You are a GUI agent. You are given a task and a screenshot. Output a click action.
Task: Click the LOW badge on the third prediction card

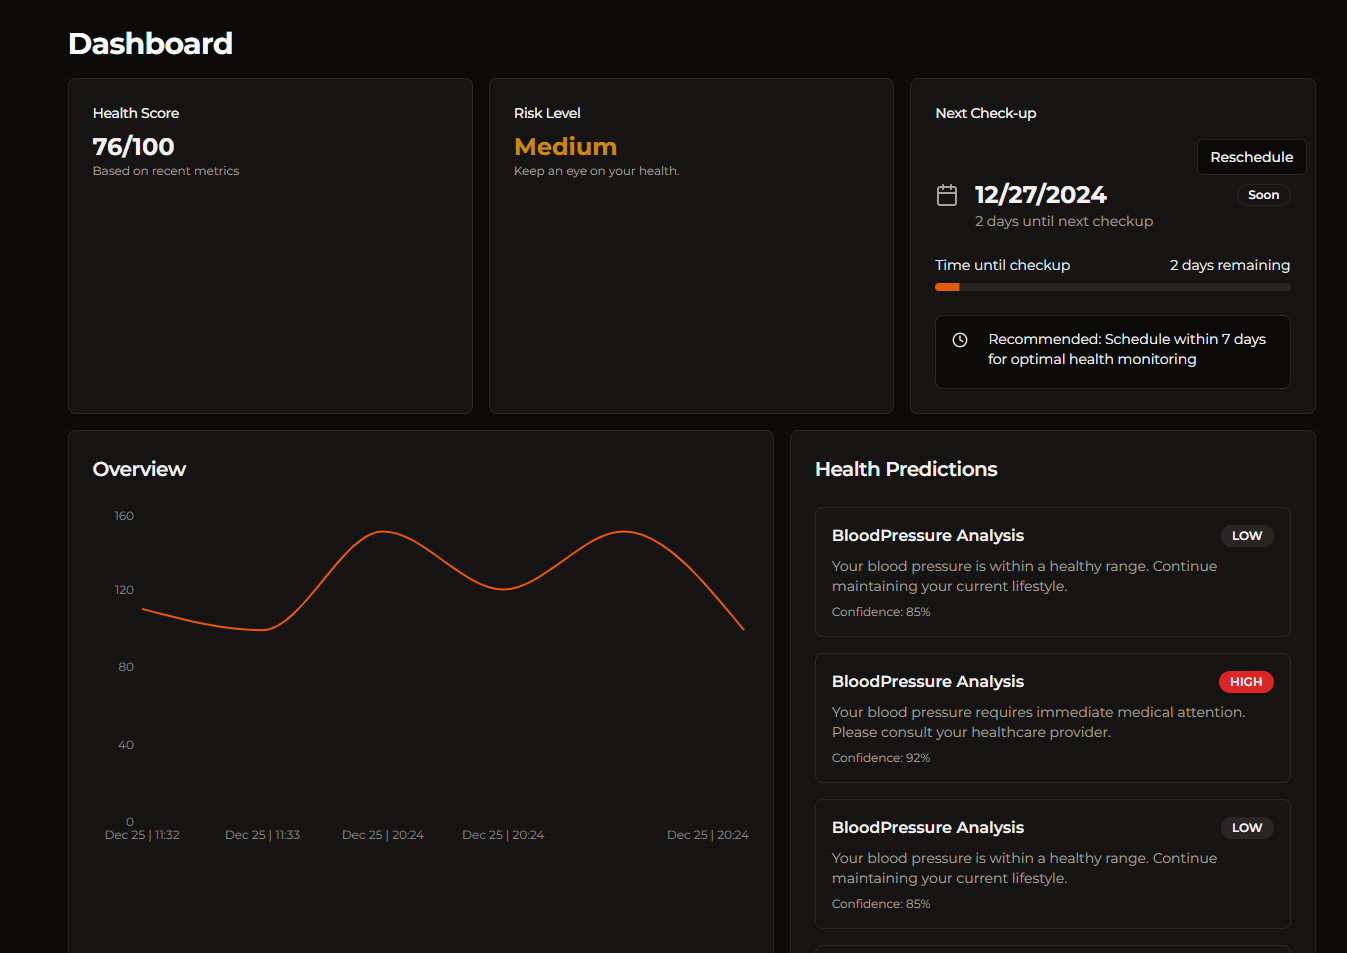coord(1246,828)
